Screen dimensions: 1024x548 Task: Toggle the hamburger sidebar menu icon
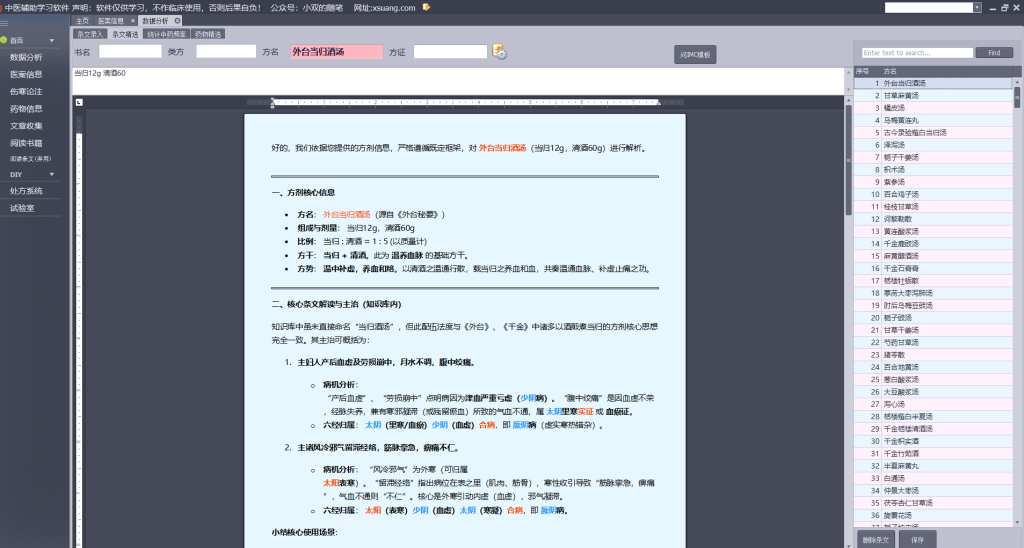click(4, 21)
